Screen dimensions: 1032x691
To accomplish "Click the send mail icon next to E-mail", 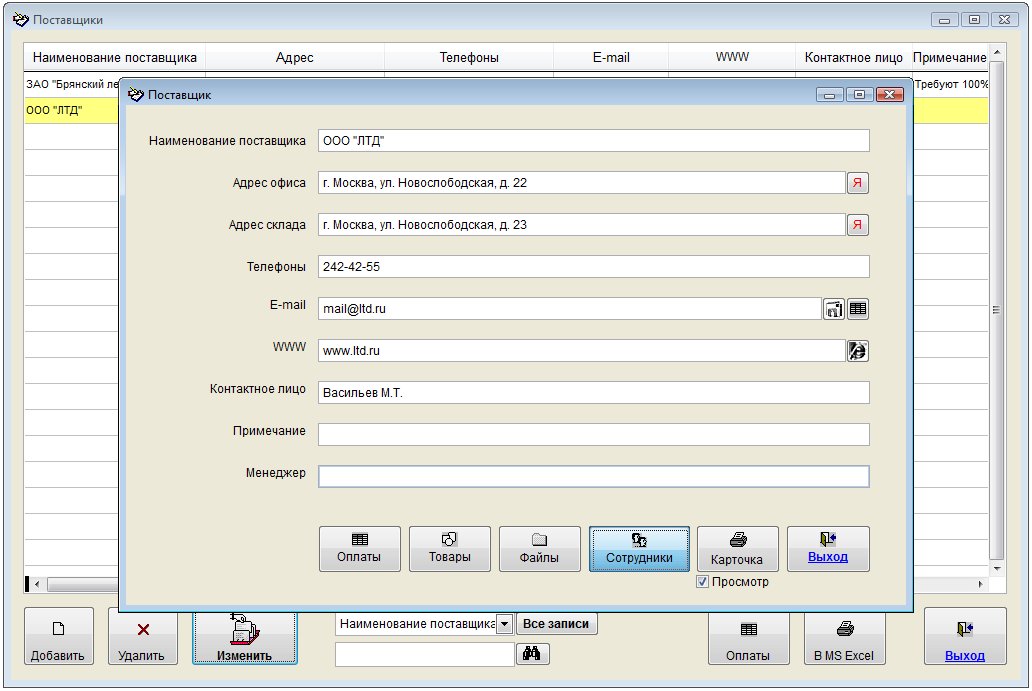I will coord(833,309).
